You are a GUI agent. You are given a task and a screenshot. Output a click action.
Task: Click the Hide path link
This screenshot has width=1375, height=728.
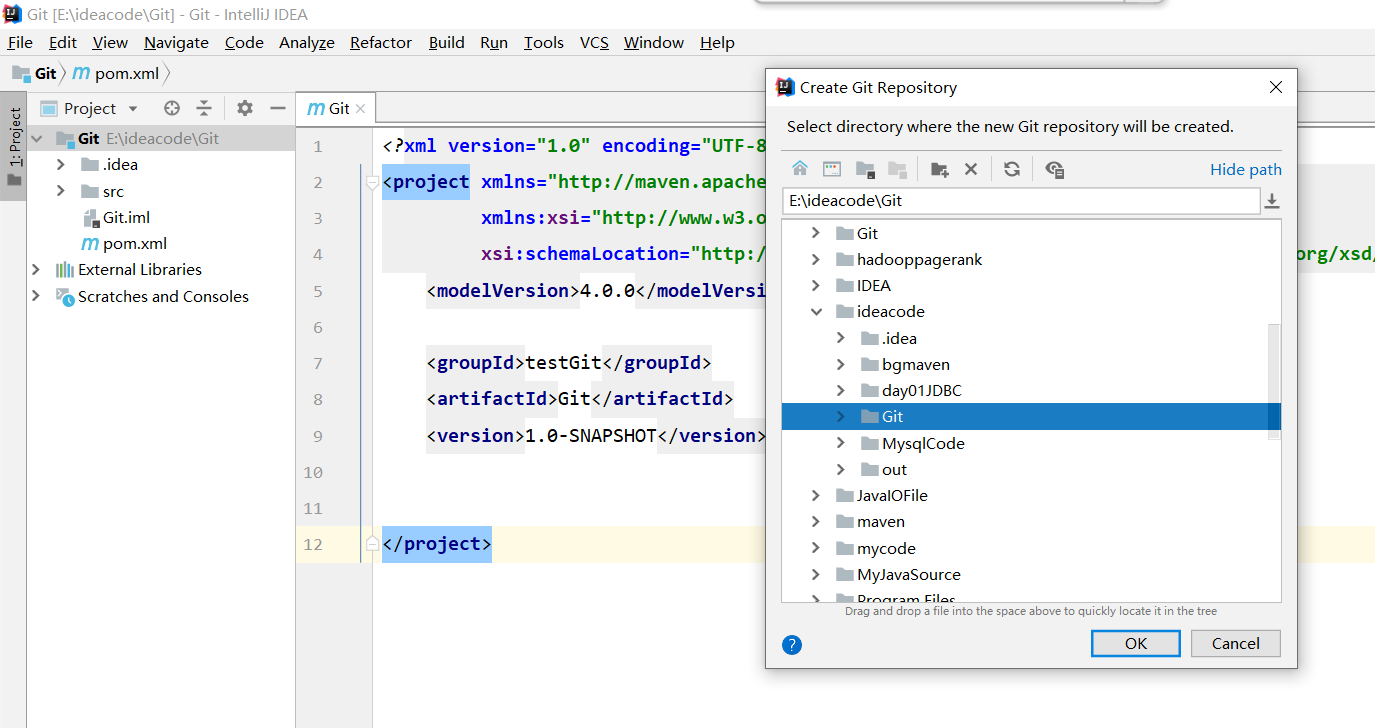click(x=1246, y=170)
